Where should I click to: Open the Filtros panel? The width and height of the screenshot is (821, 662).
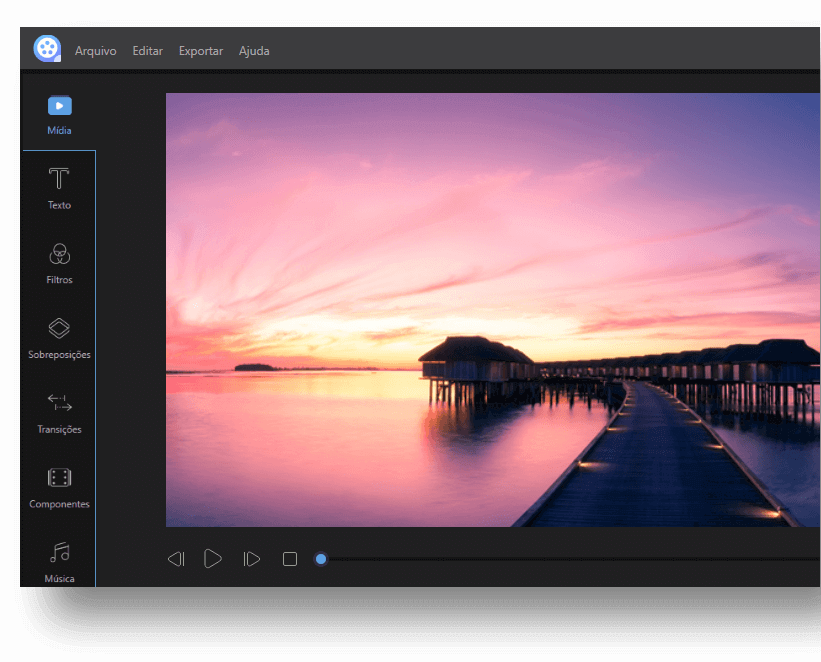point(59,263)
